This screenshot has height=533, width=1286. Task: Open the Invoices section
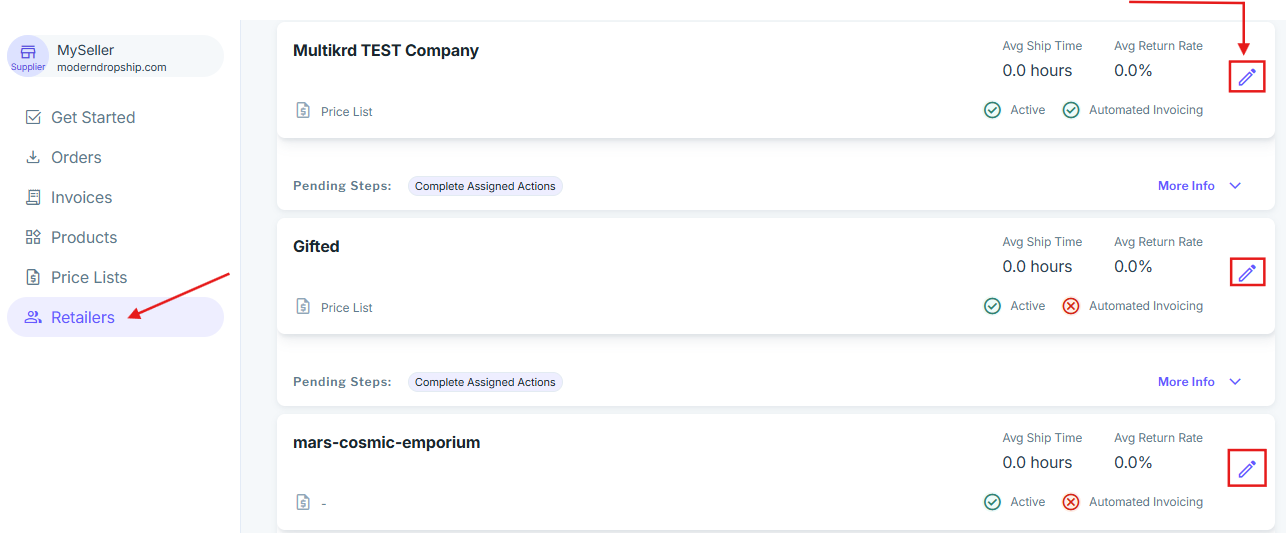(81, 197)
